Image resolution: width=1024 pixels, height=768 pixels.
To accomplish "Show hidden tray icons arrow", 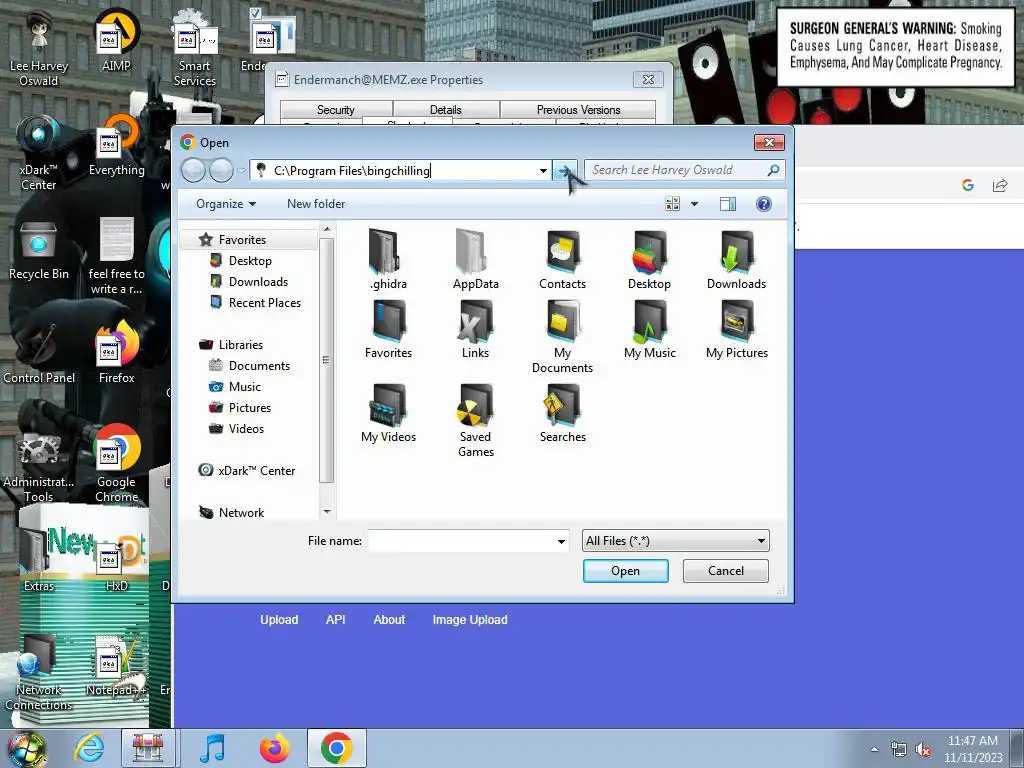I will click(x=874, y=749).
